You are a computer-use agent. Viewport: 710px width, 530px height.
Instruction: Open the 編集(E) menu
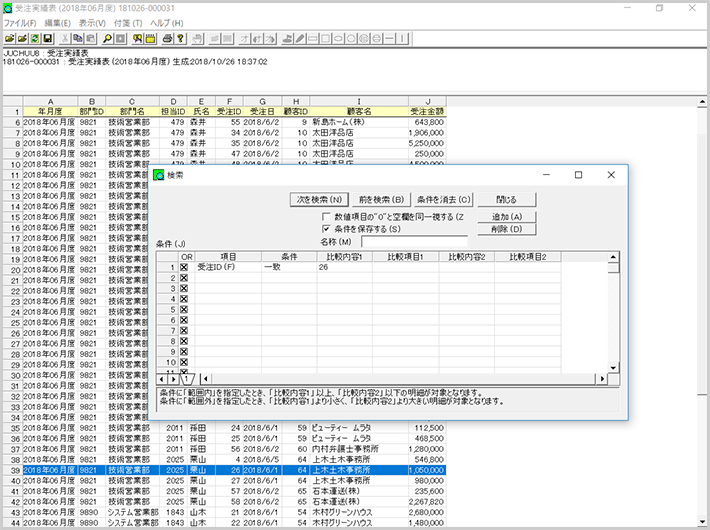pos(58,22)
